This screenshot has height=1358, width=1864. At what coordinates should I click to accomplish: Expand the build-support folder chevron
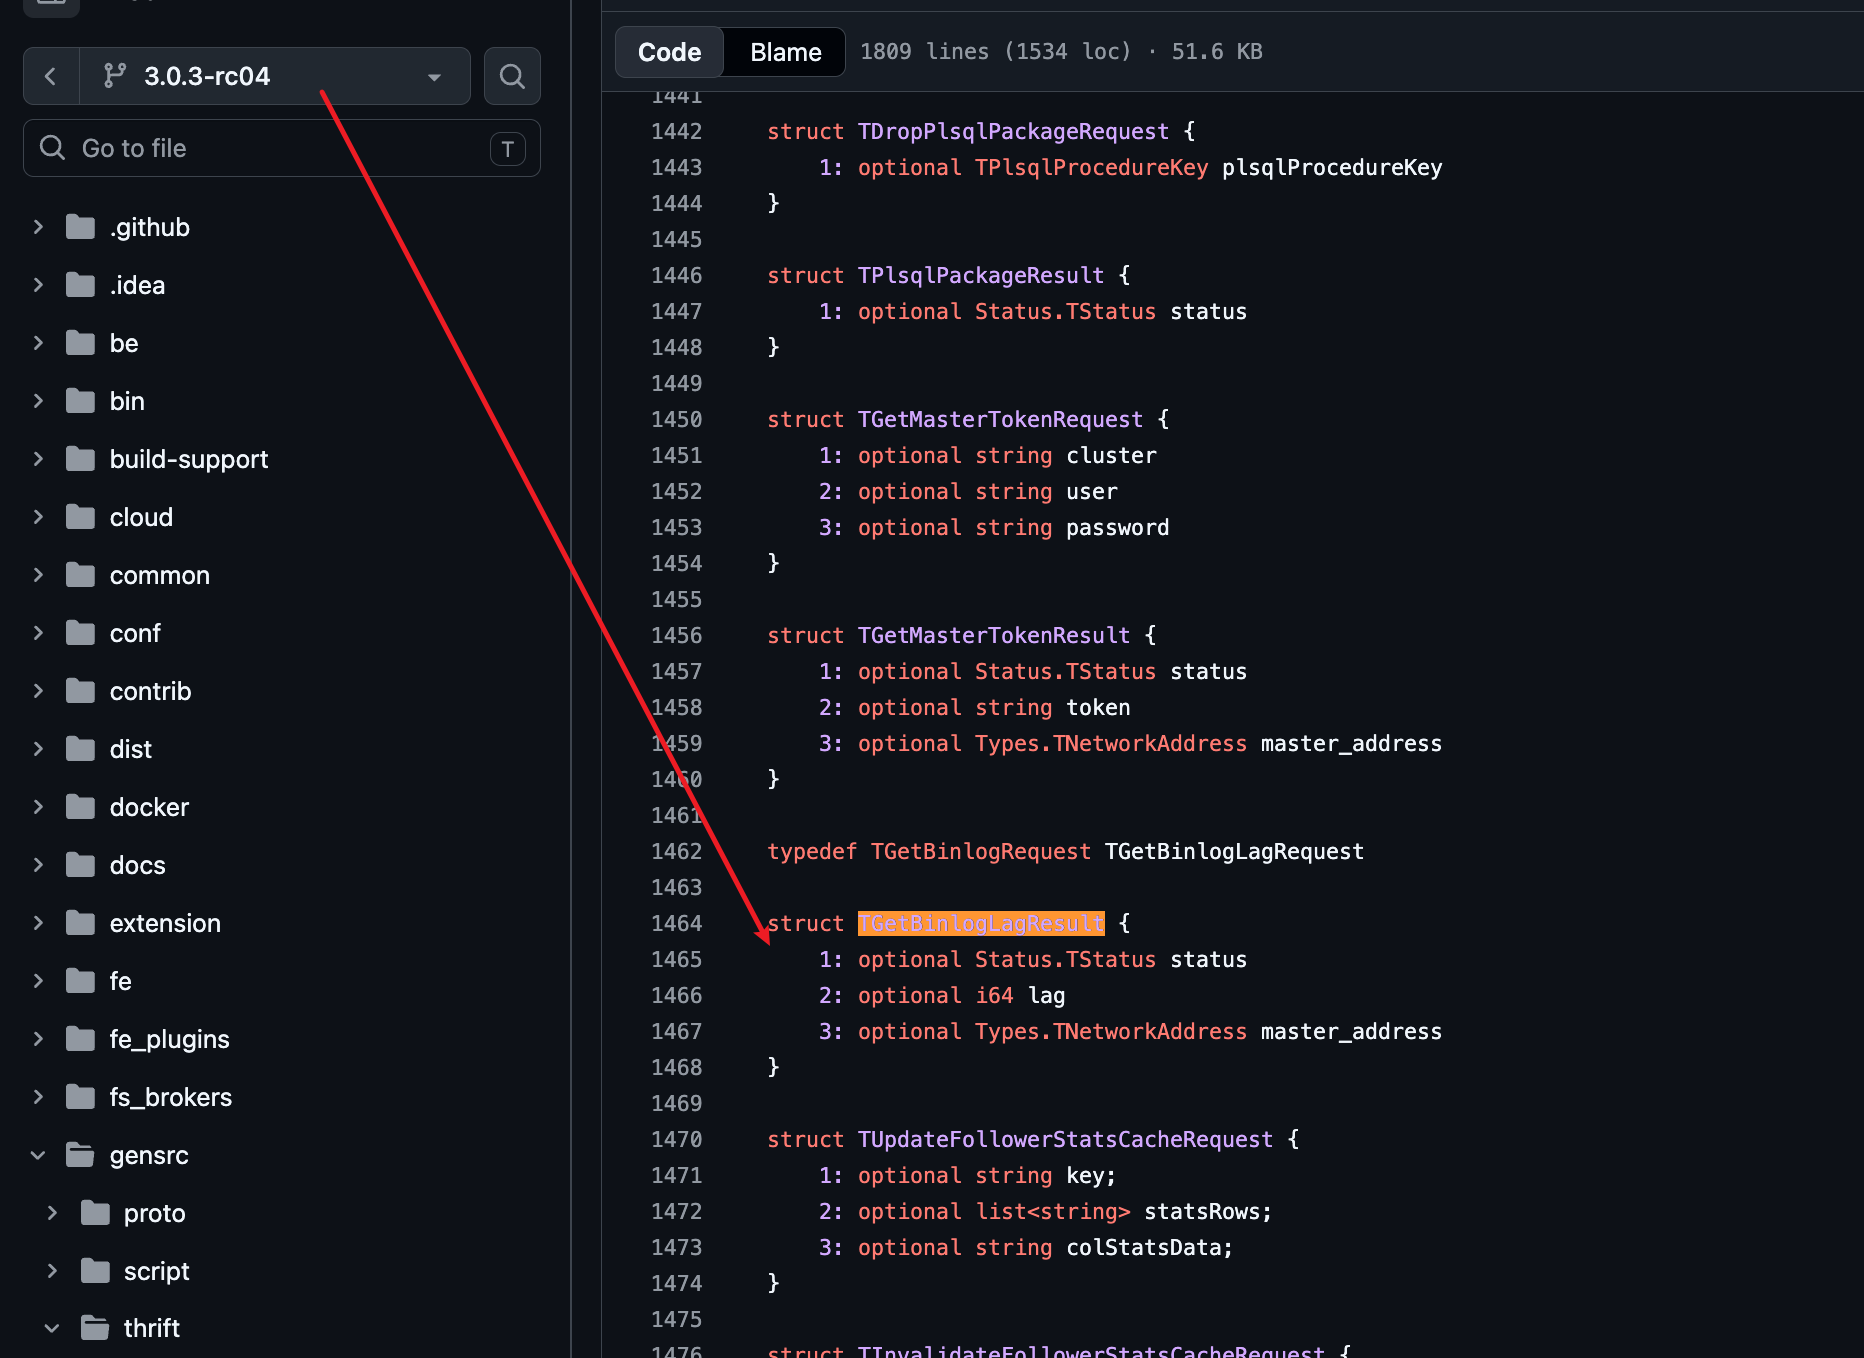tap(38, 459)
